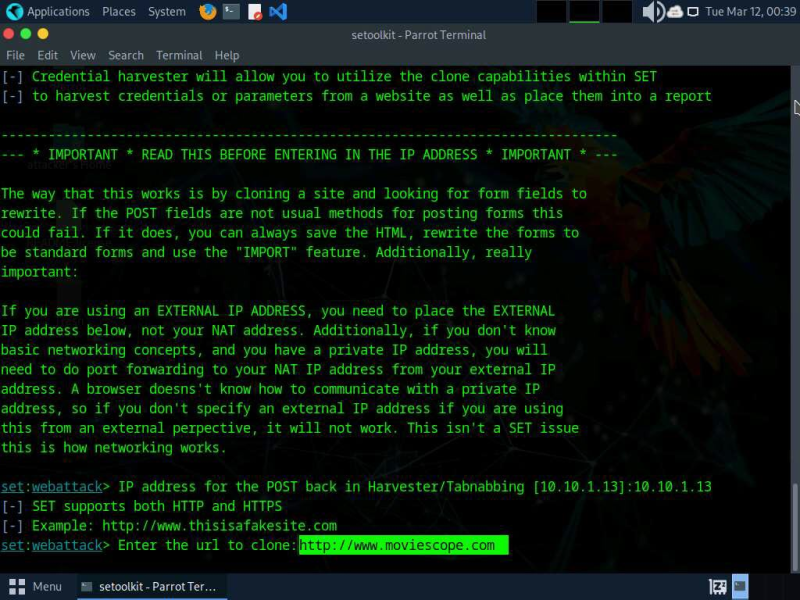Open the Help menu in terminal
800x600 pixels.
click(x=227, y=55)
